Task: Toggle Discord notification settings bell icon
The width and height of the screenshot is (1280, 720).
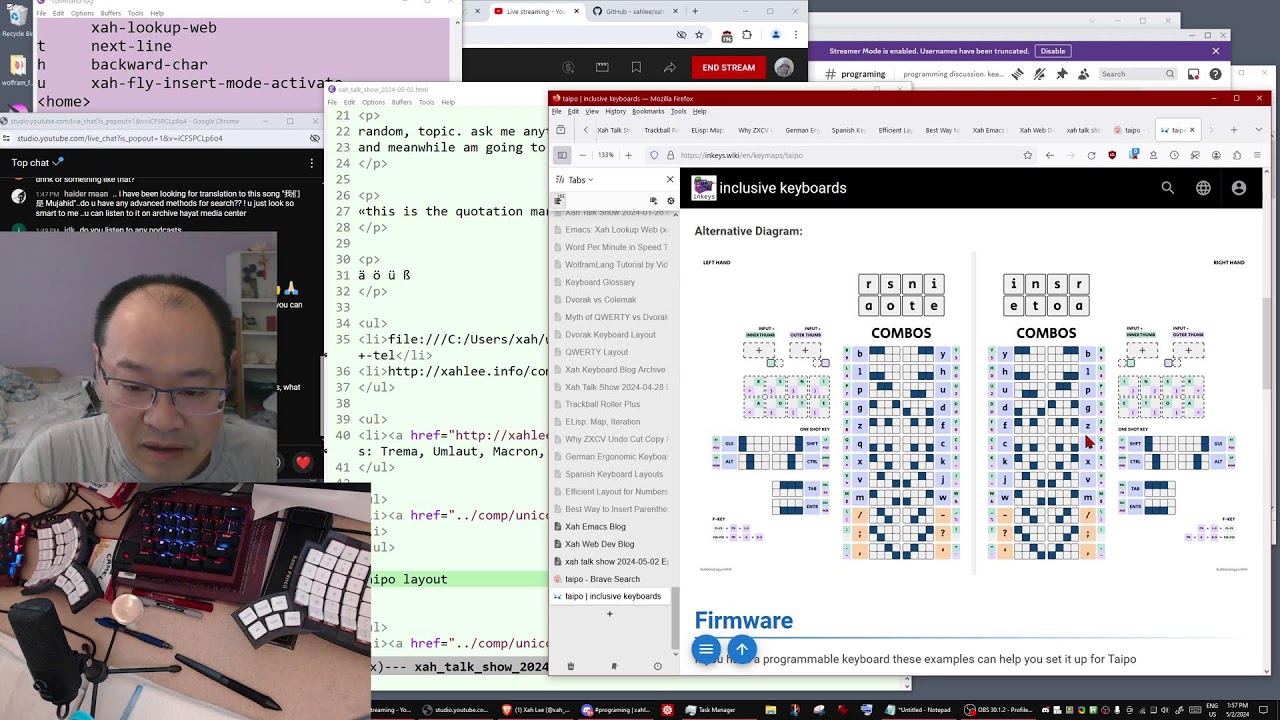Action: [1040, 74]
